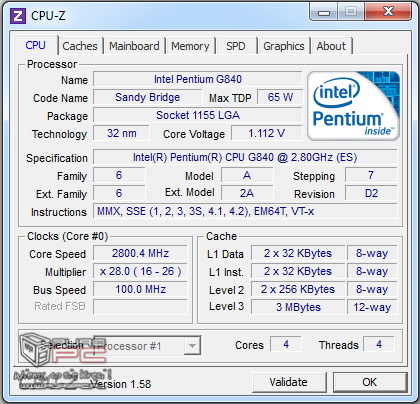
Task: Click the Stepping value 7
Action: (371, 175)
